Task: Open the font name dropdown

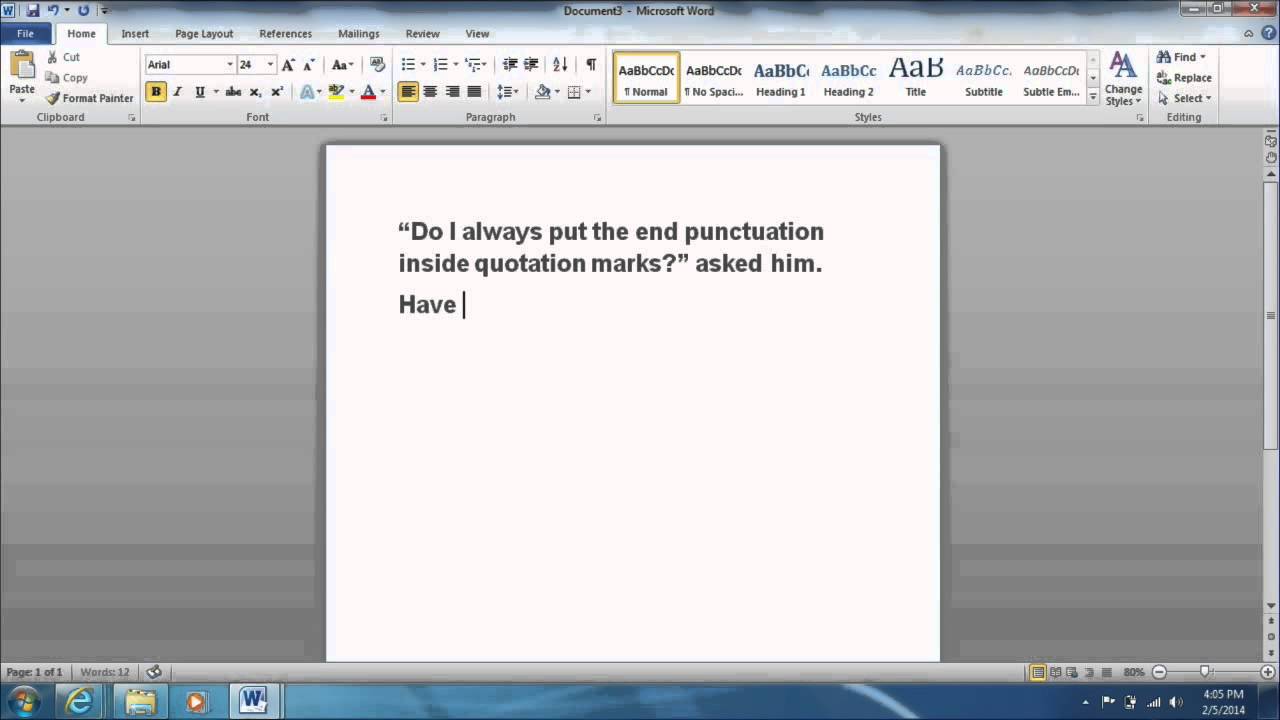Action: [229, 64]
